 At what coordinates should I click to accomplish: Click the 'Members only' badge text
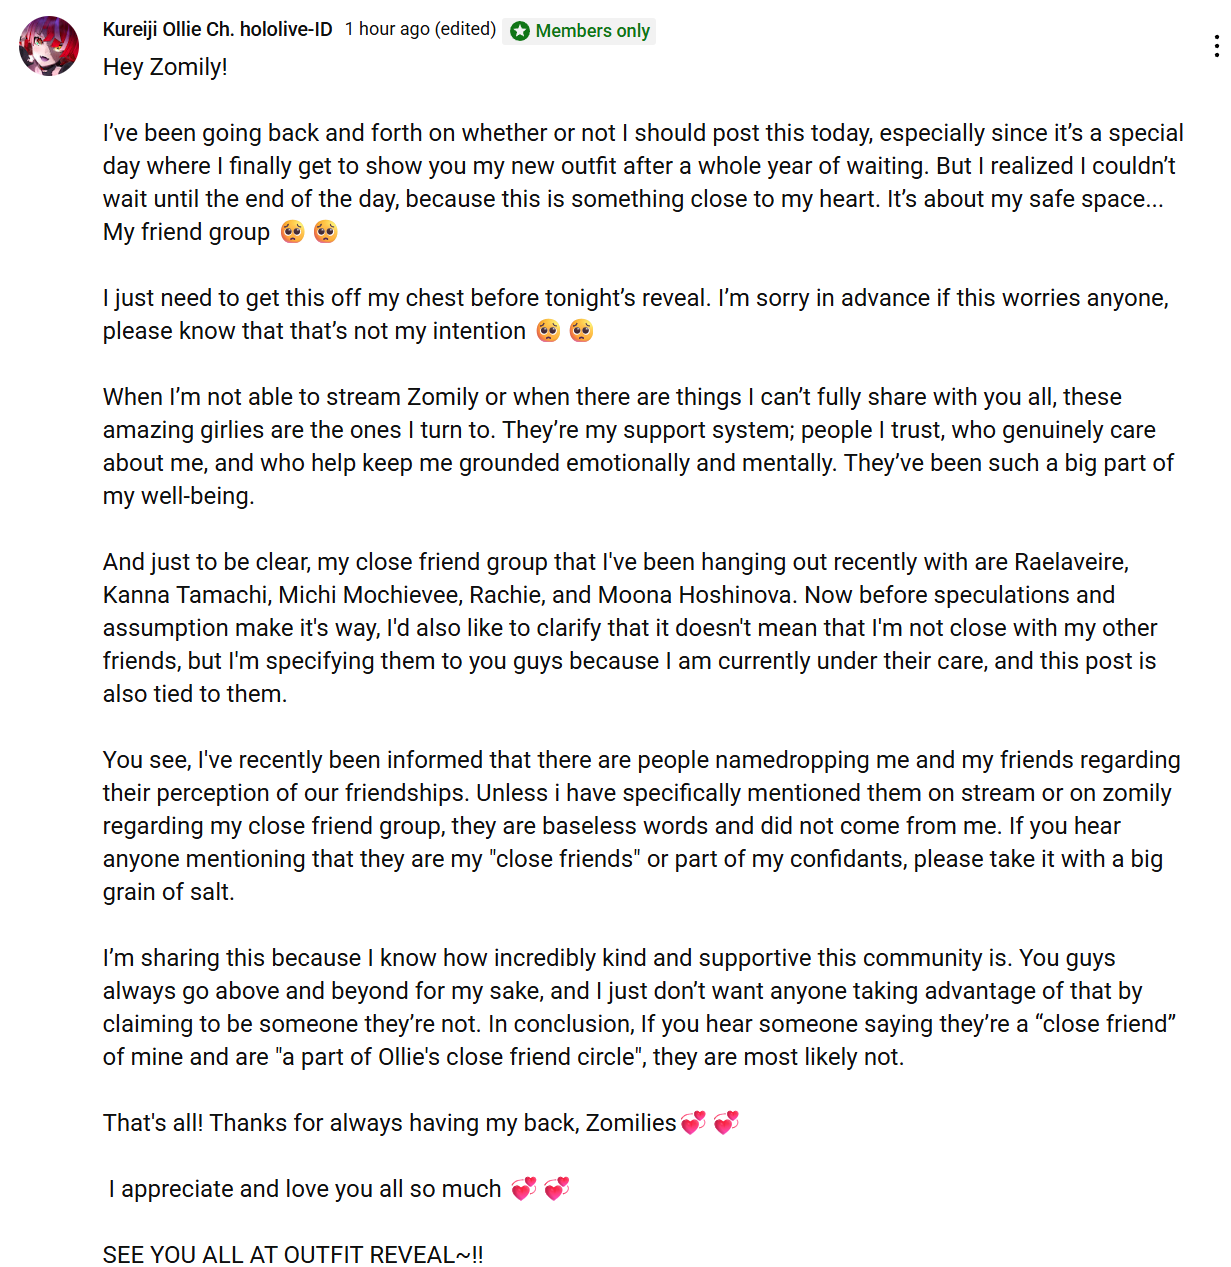coord(592,31)
